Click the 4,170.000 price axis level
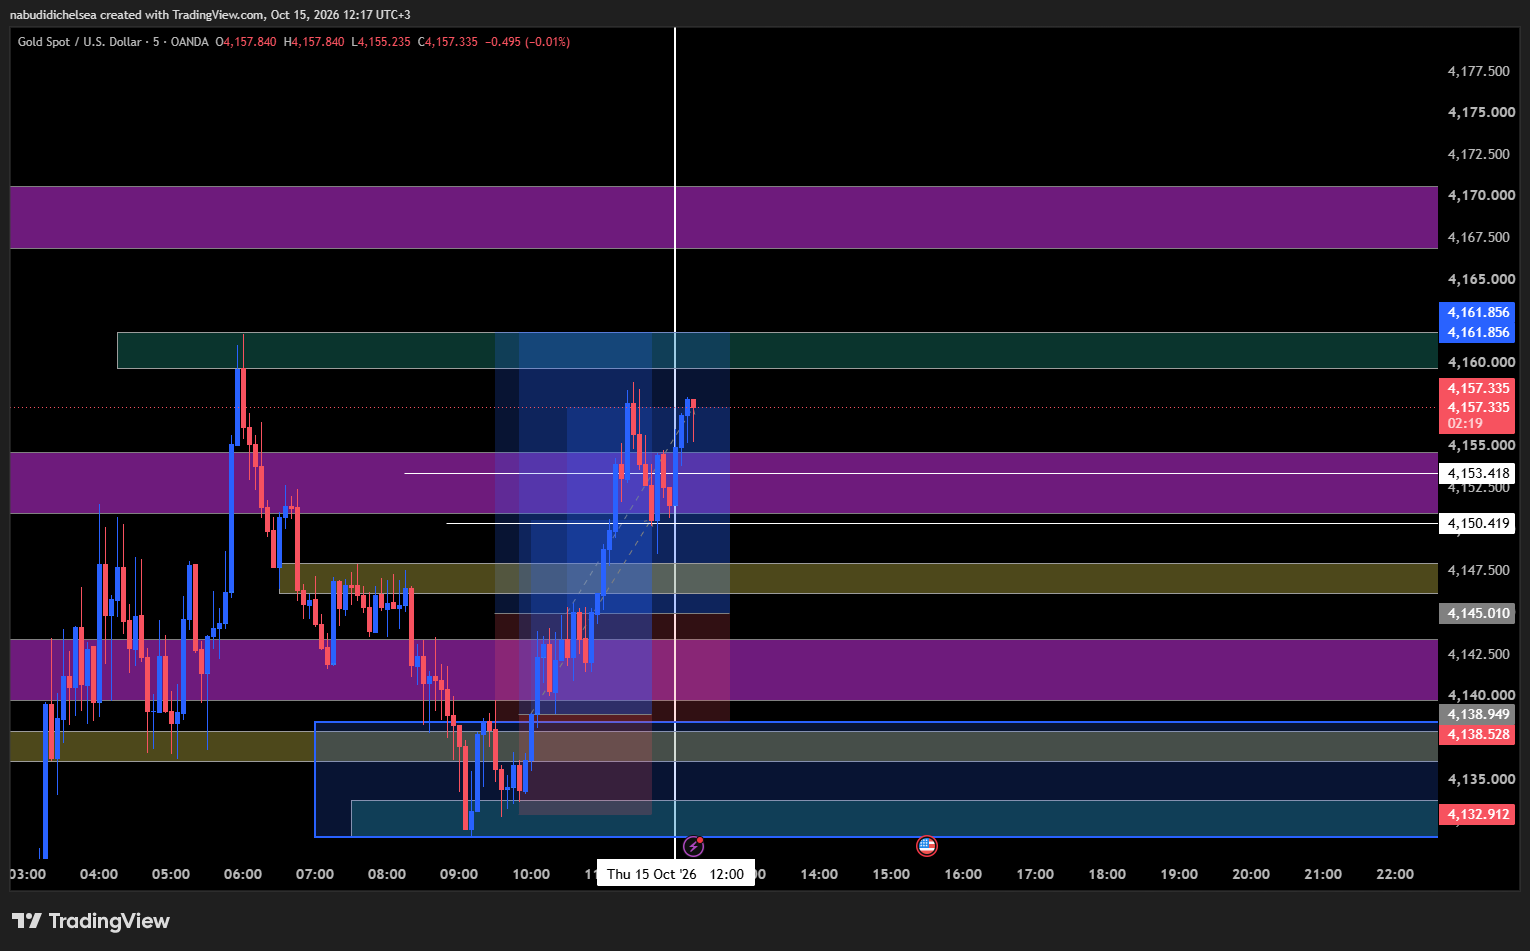Image resolution: width=1530 pixels, height=951 pixels. [x=1481, y=195]
